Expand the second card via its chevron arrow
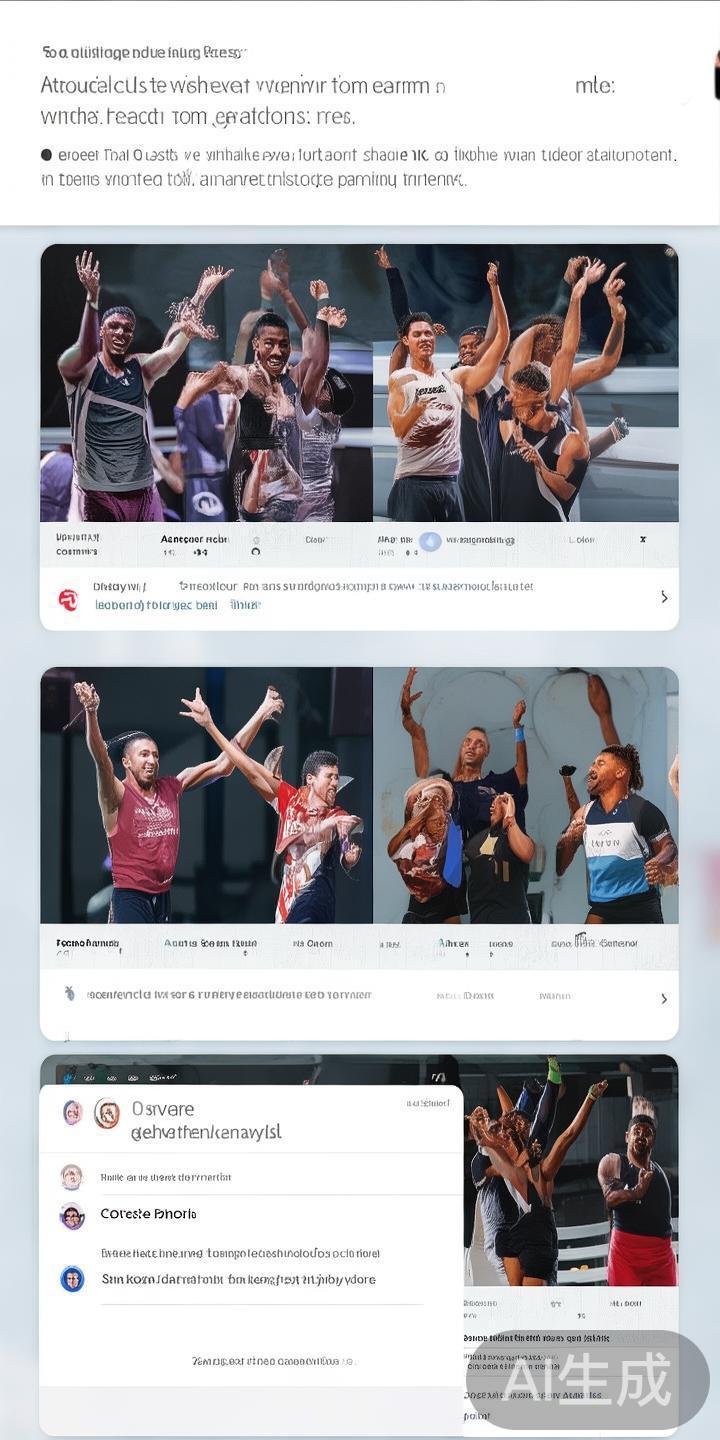720x1440 pixels. point(664,998)
